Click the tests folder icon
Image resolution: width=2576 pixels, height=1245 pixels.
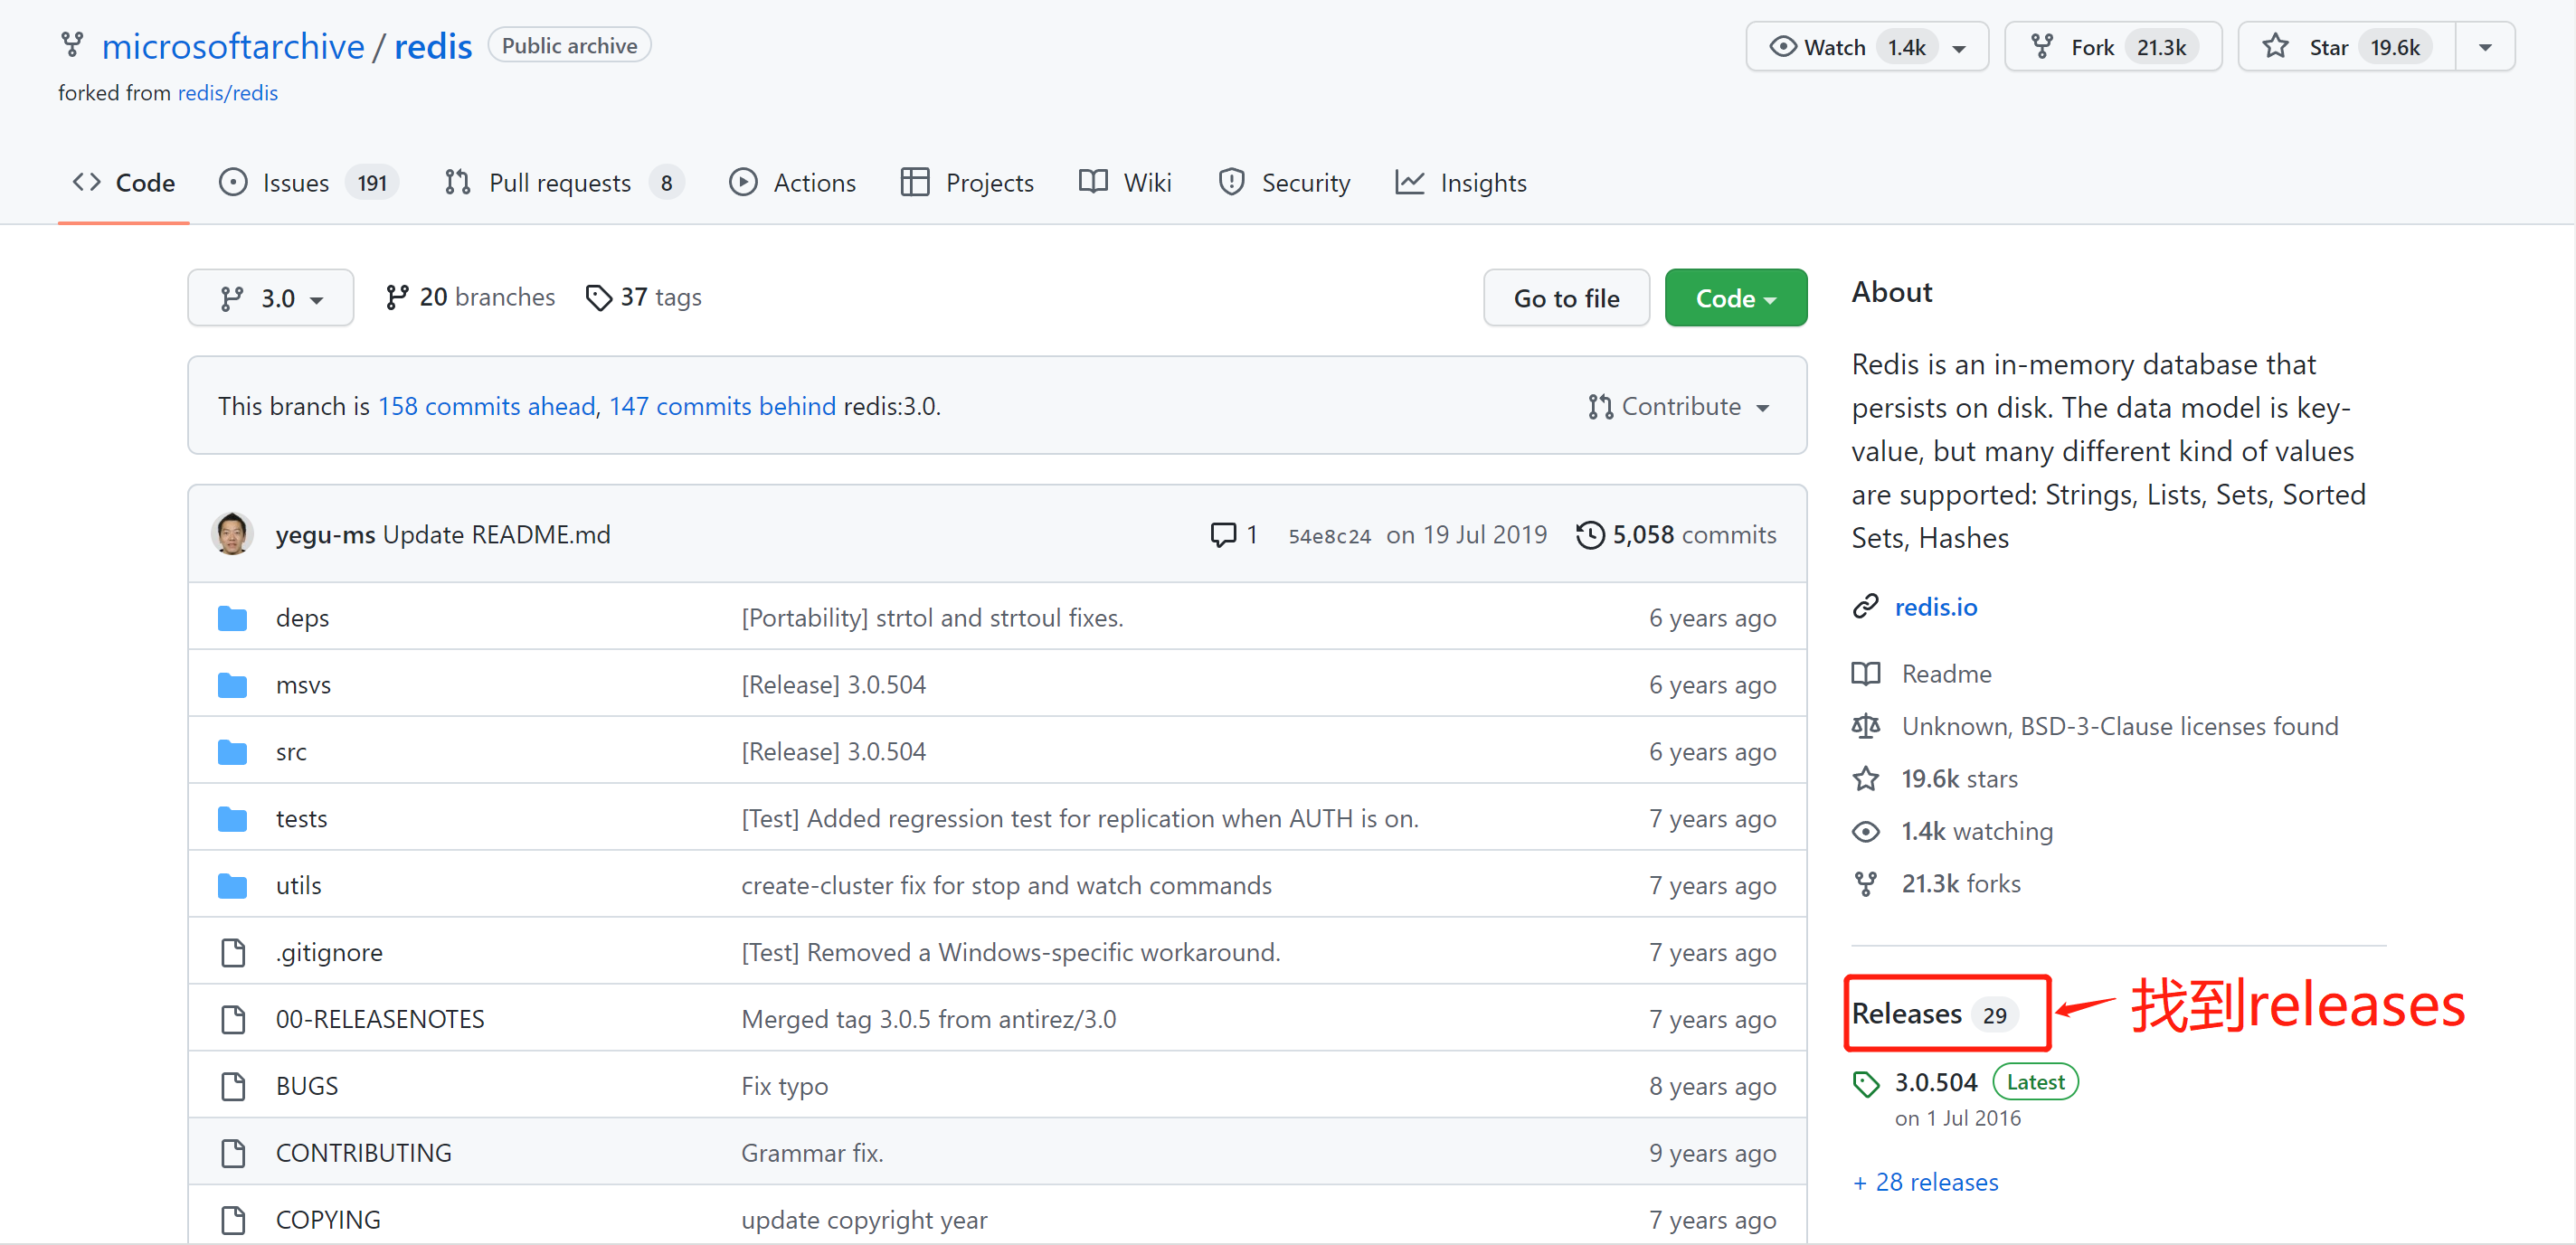pos(232,819)
